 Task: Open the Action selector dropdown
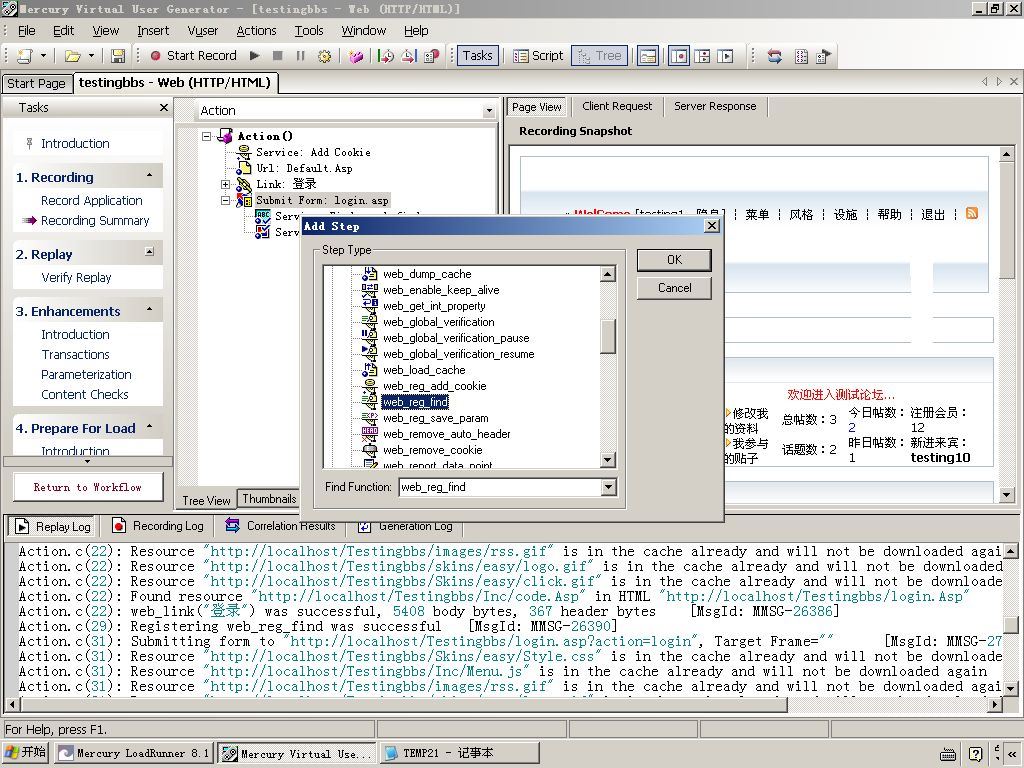coord(489,111)
